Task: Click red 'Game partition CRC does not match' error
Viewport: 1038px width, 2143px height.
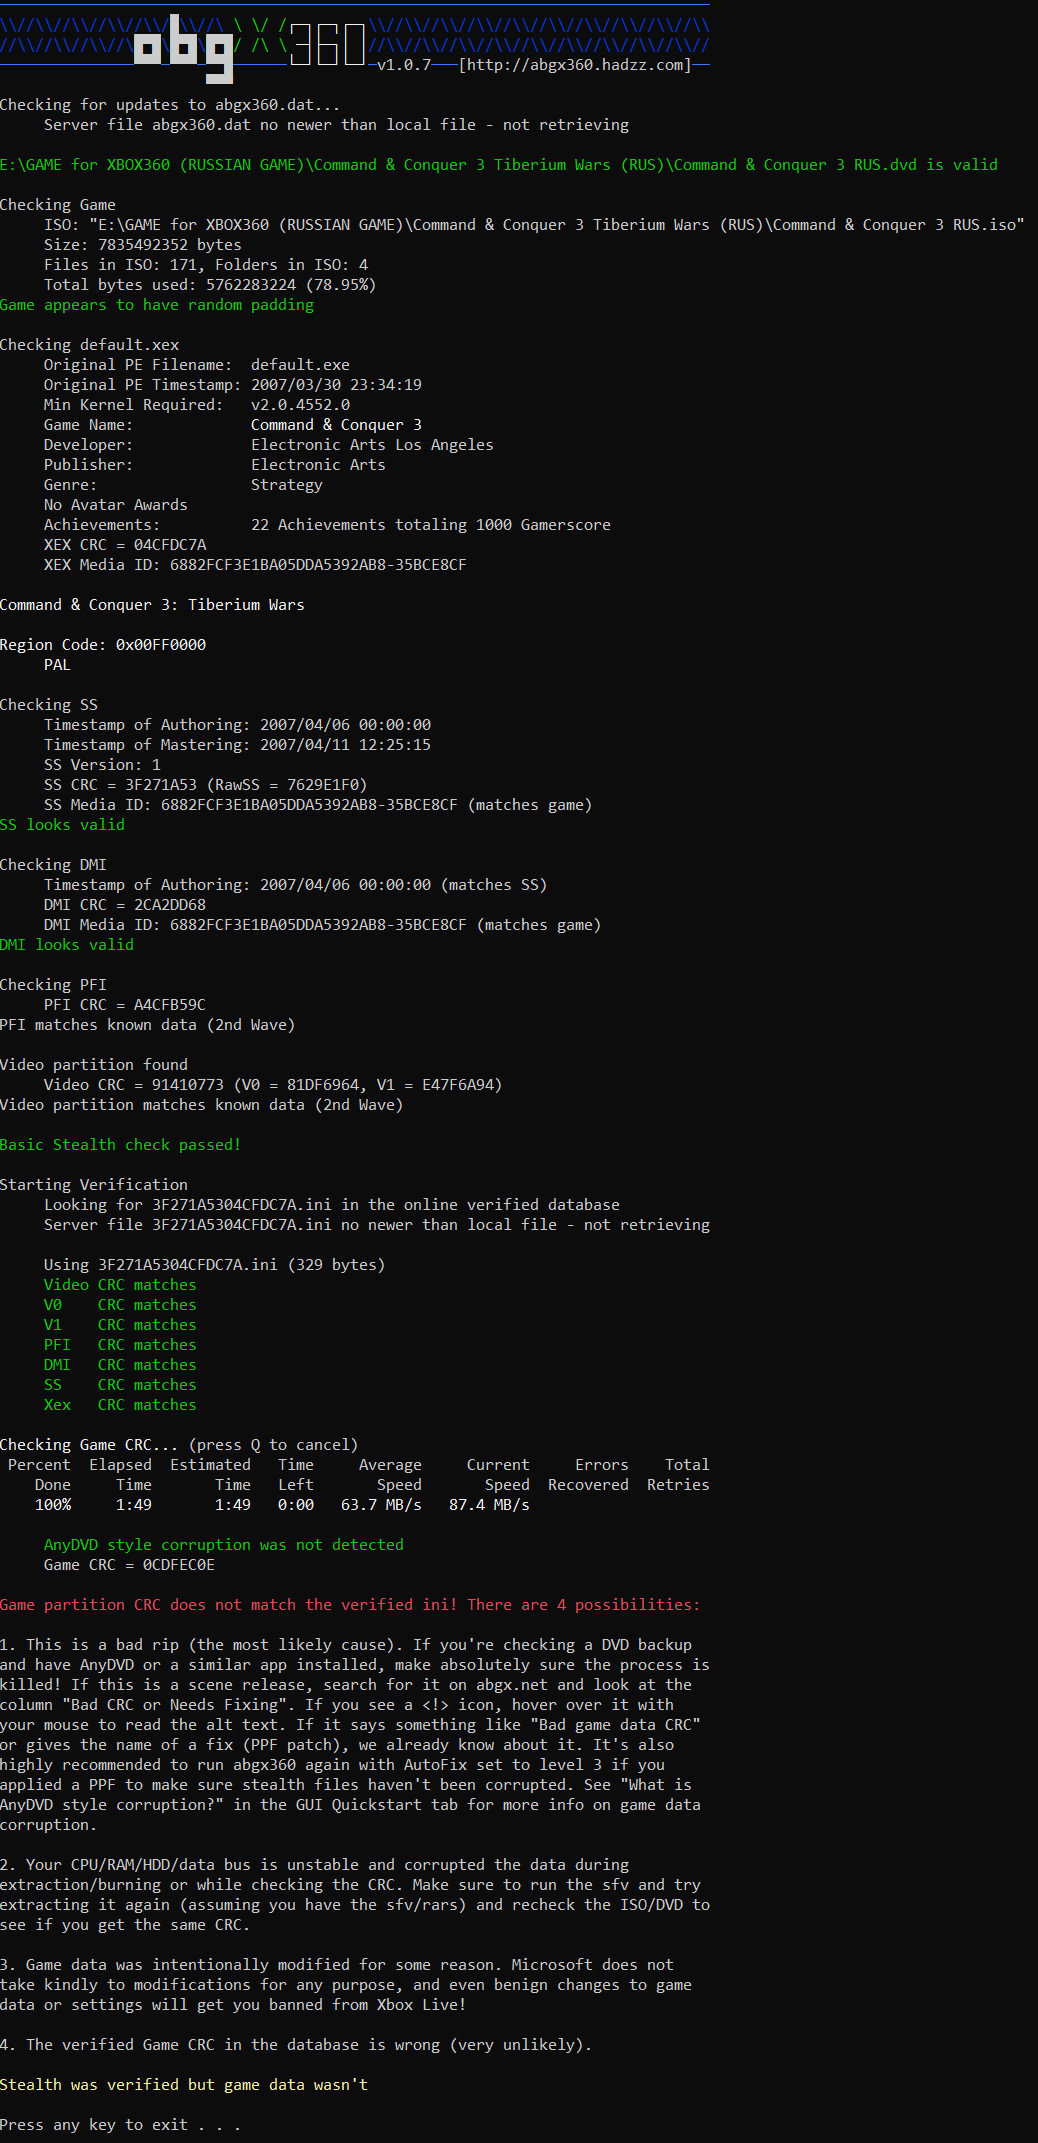Action: tap(350, 1605)
